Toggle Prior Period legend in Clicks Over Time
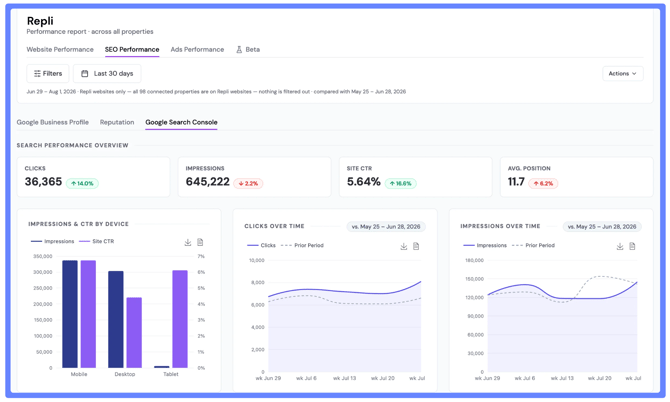Image resolution: width=670 pixels, height=402 pixels. coord(303,246)
